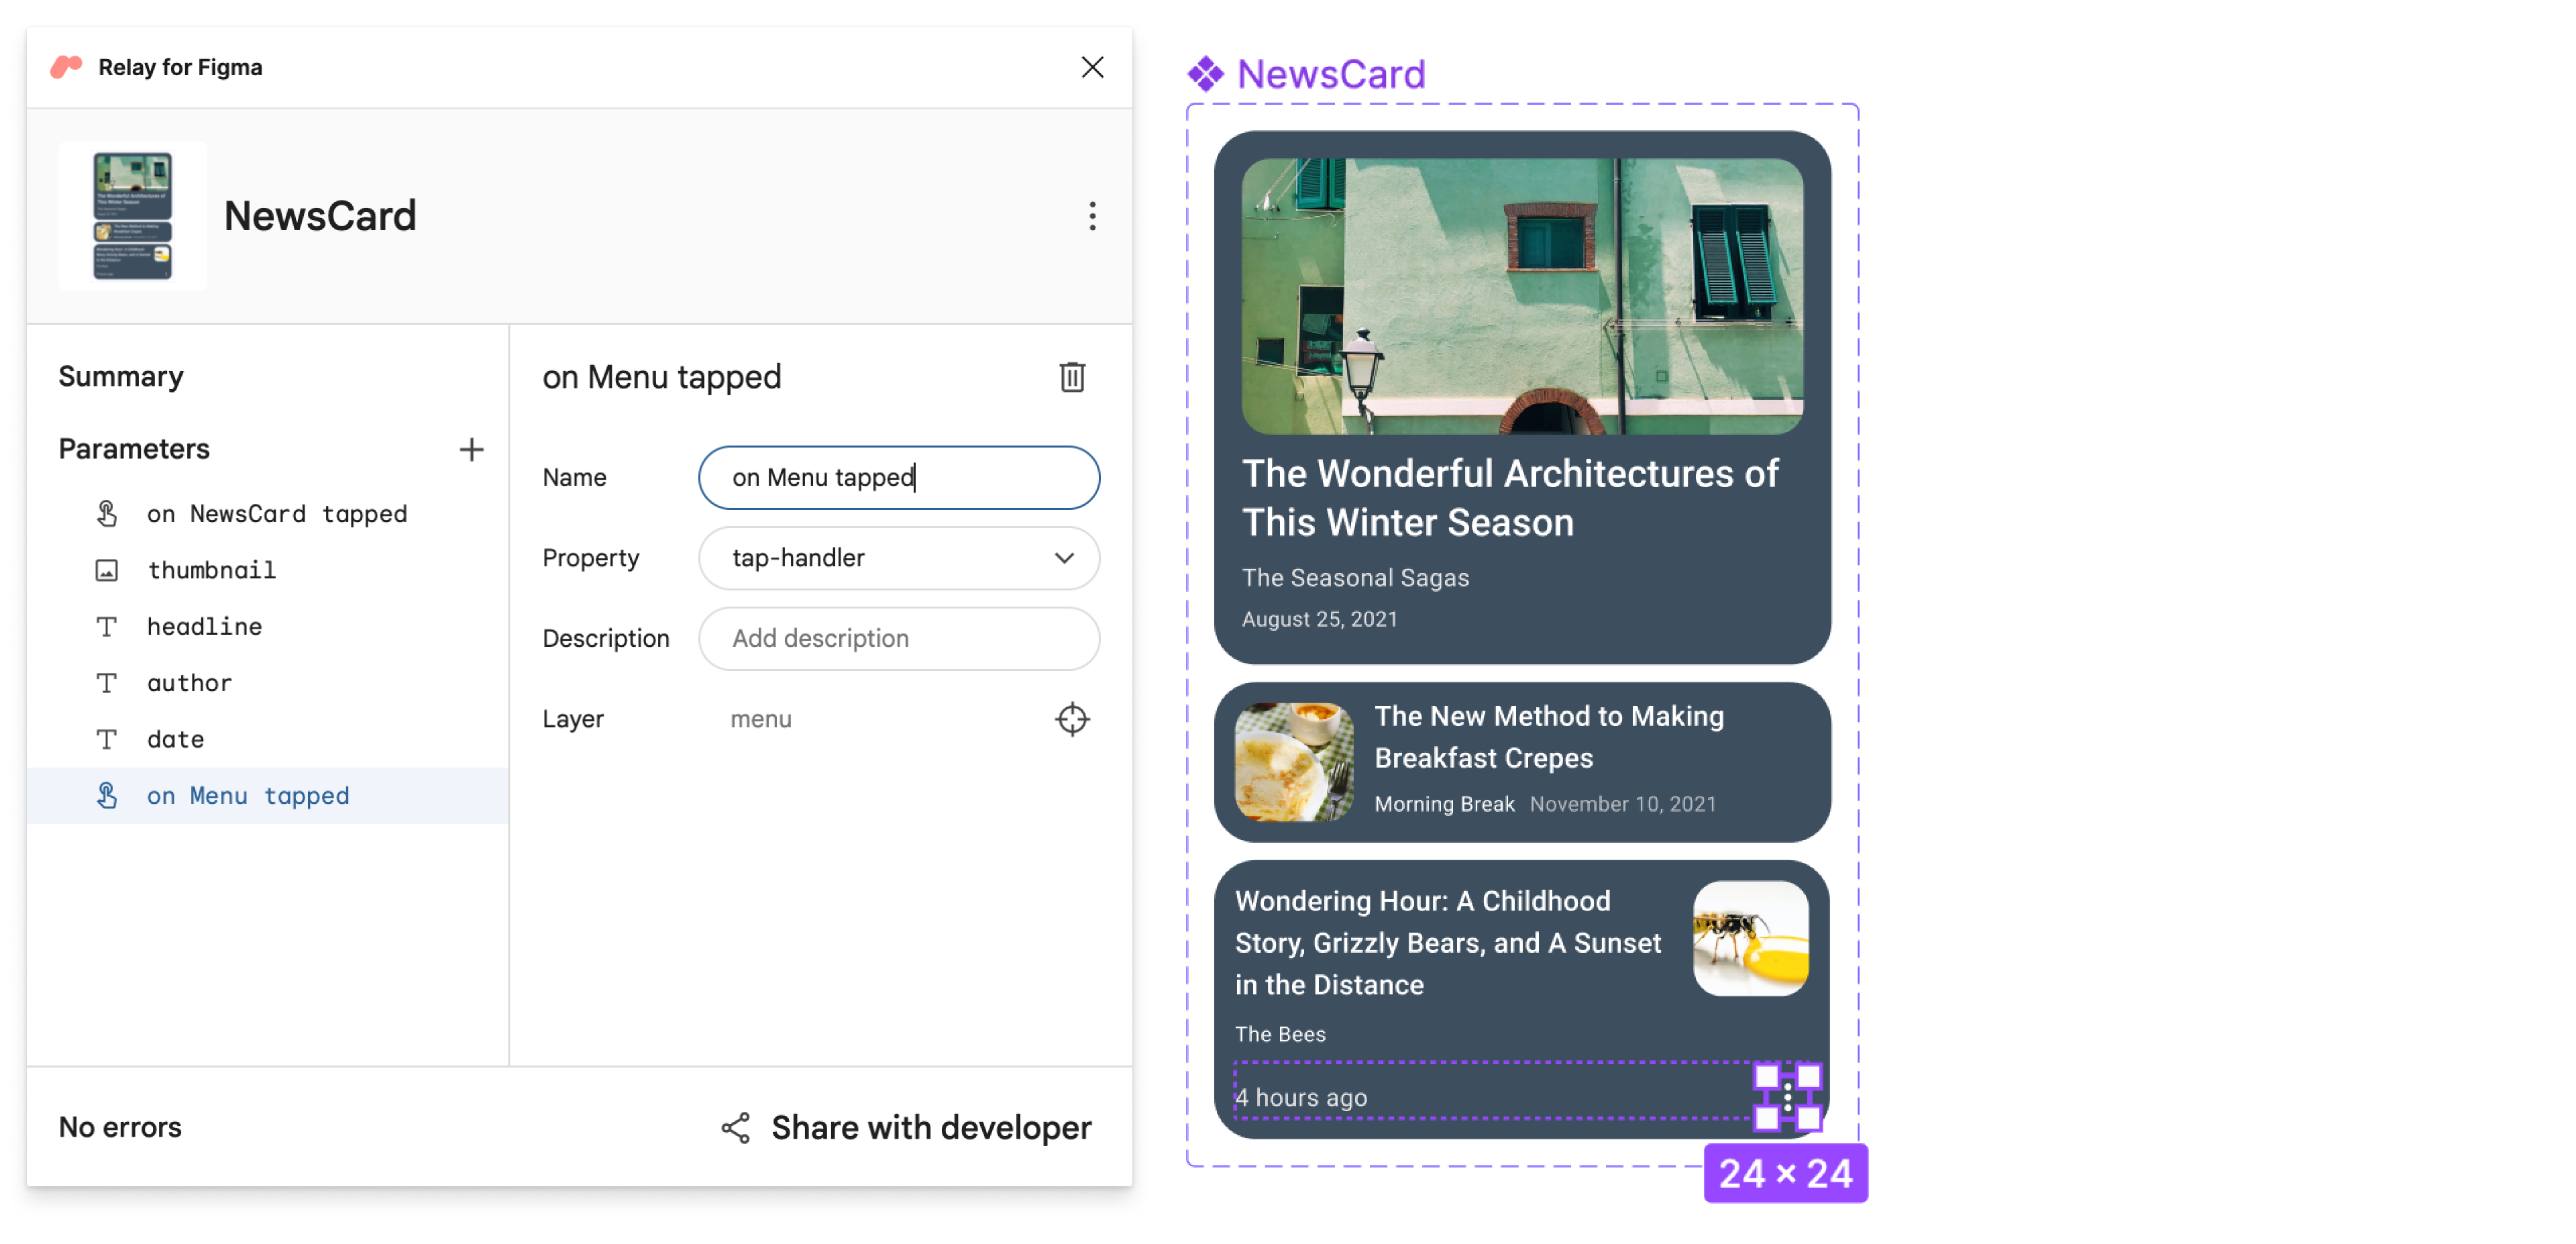Click the delete trash icon for on Menu tapped
The height and width of the screenshot is (1244, 2576).
pos(1073,376)
